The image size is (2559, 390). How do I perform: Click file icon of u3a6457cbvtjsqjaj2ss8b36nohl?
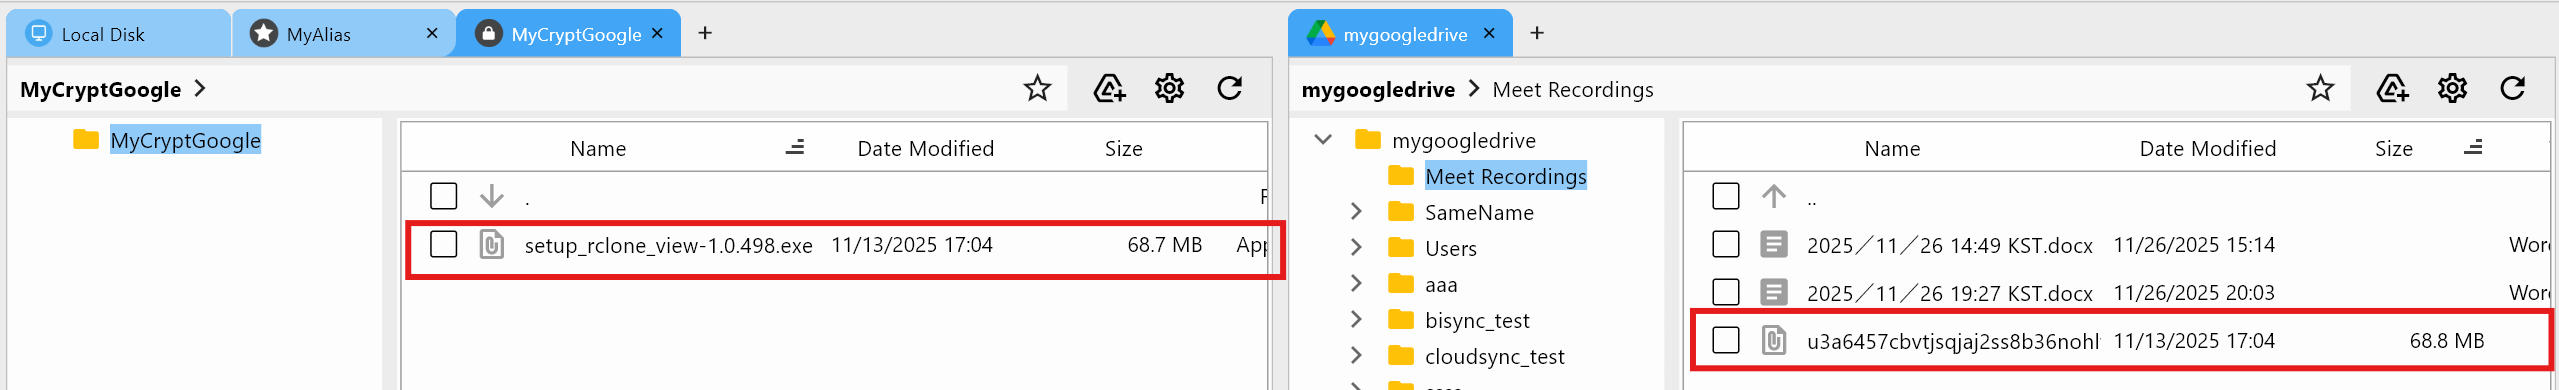(1774, 341)
